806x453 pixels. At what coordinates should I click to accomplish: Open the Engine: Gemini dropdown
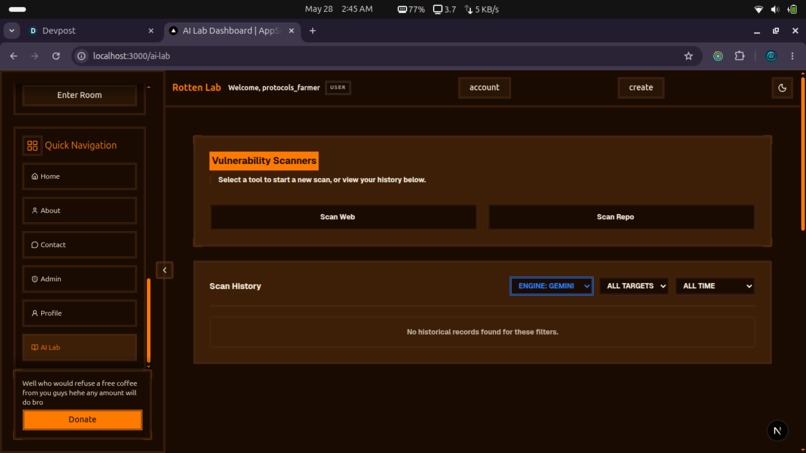(552, 286)
